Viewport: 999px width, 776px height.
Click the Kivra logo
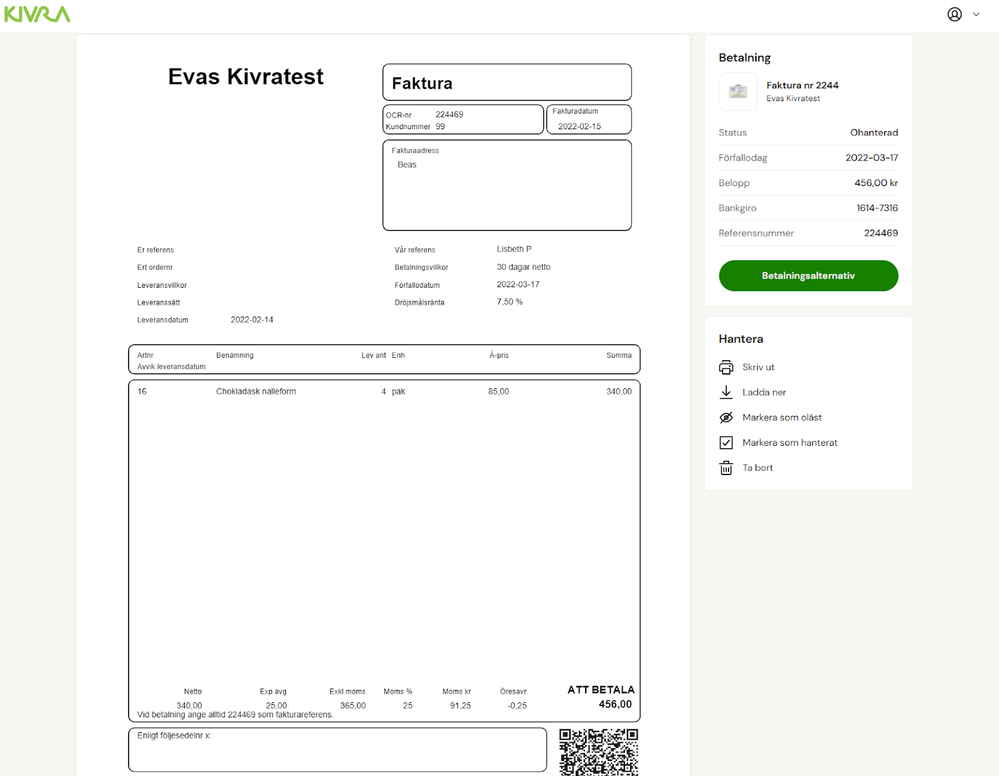[x=37, y=14]
